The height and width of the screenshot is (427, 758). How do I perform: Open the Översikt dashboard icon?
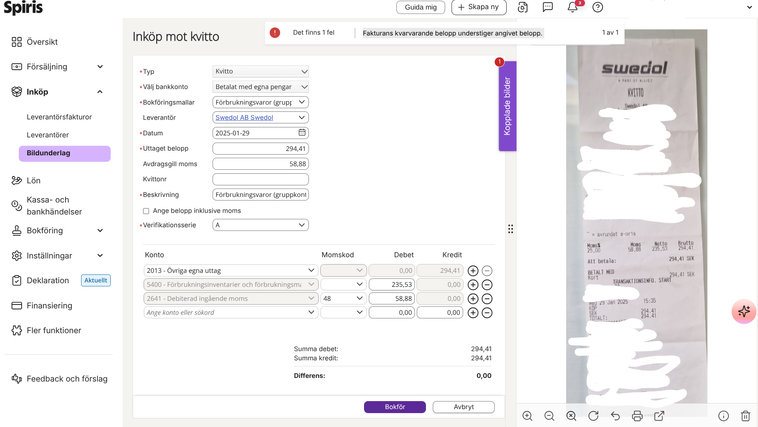(16, 42)
